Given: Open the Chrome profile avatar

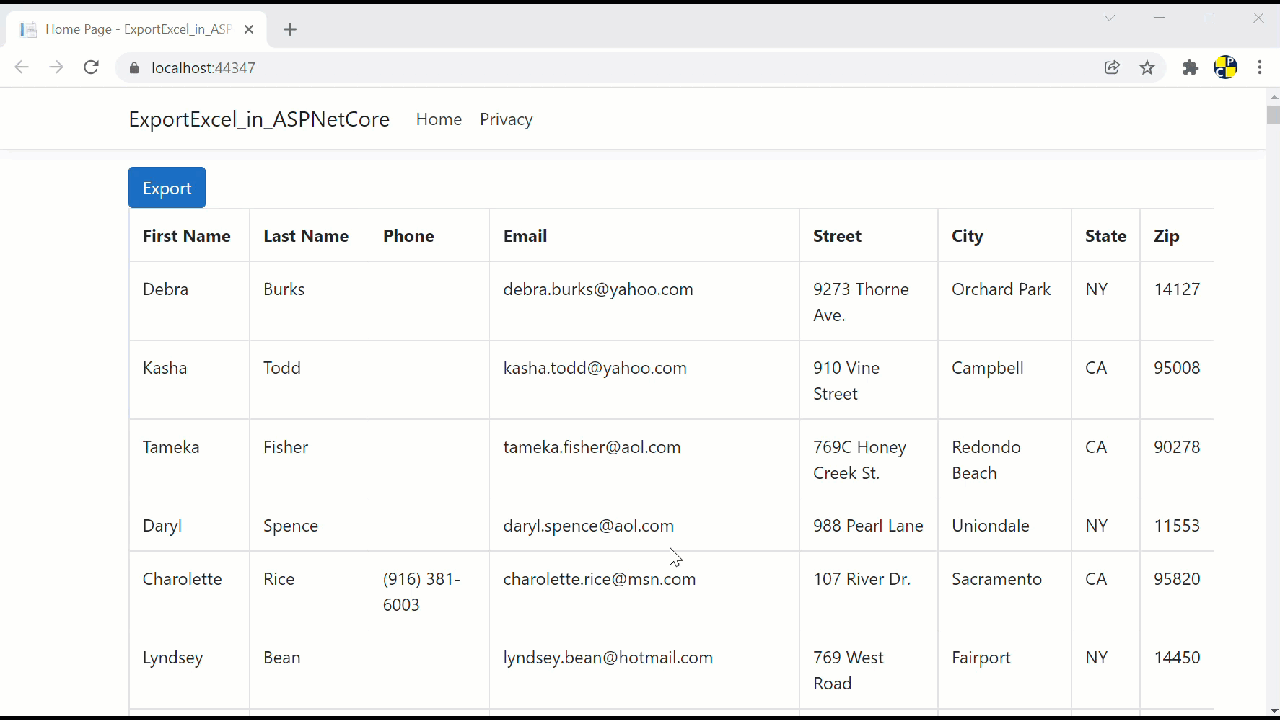Looking at the screenshot, I should (1226, 68).
